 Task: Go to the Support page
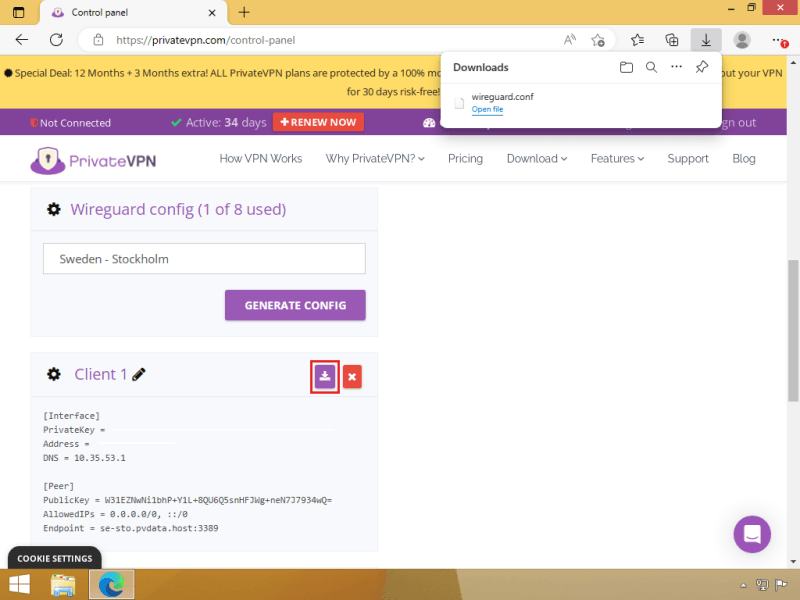click(688, 158)
